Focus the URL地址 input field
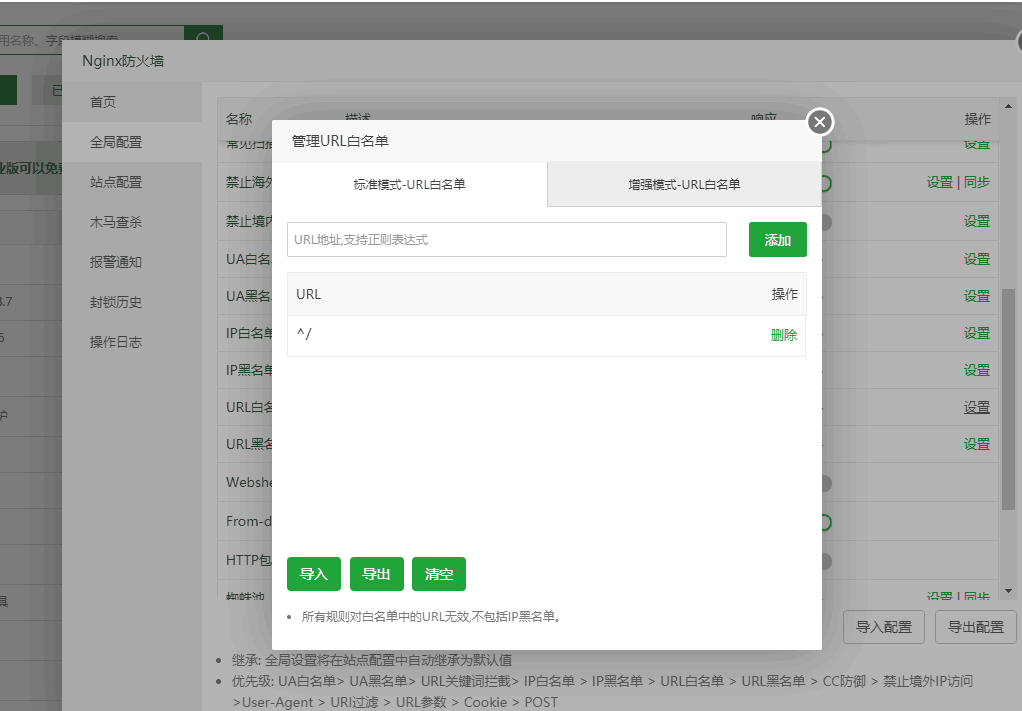Image resolution: width=1022 pixels, height=711 pixels. point(506,239)
